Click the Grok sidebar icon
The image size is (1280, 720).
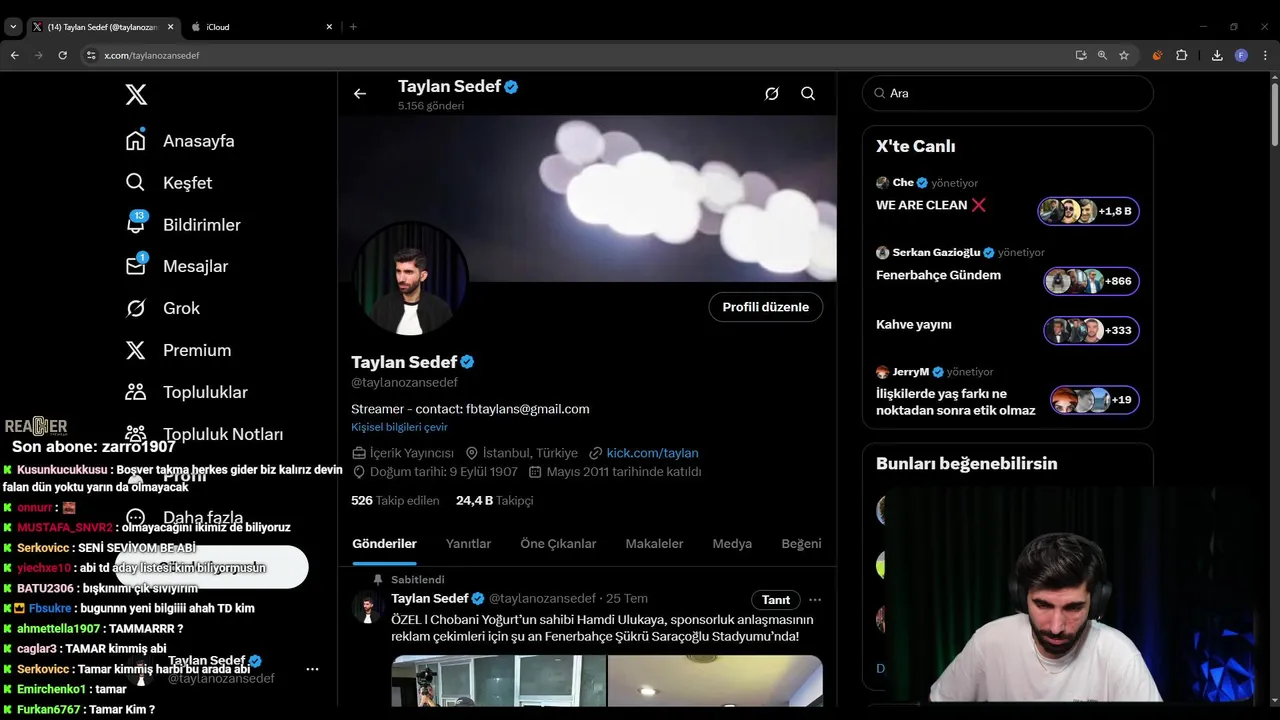(135, 308)
